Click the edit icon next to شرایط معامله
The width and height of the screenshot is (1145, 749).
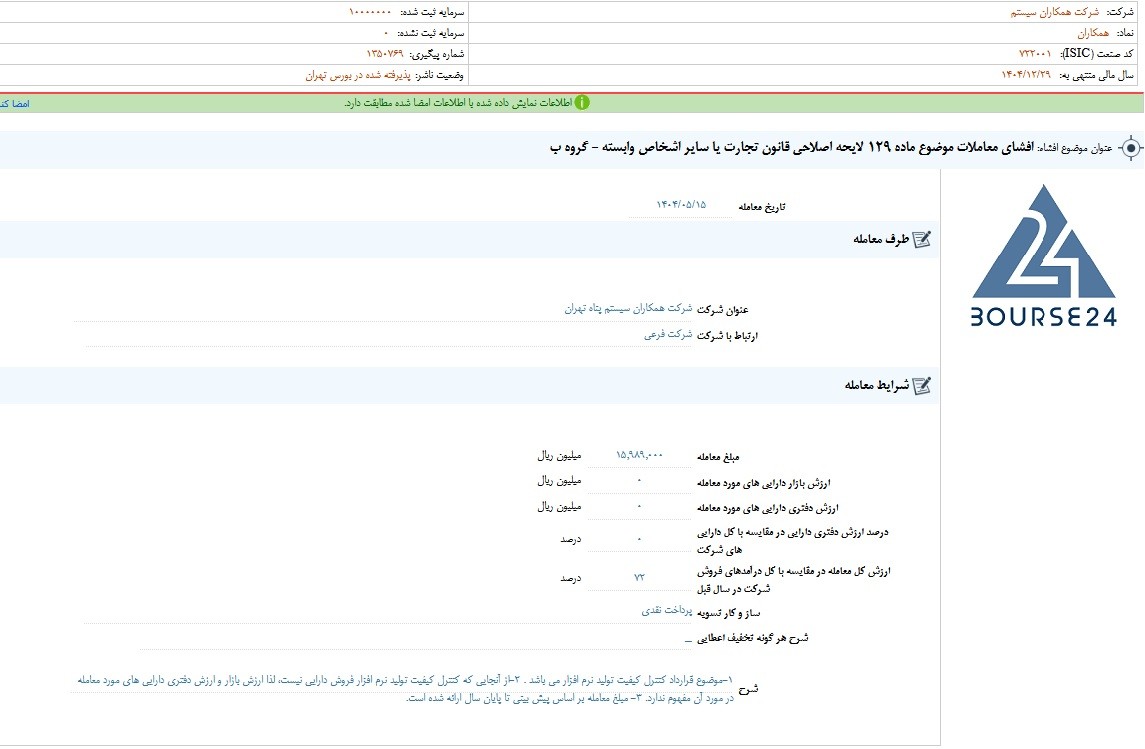pos(922,385)
